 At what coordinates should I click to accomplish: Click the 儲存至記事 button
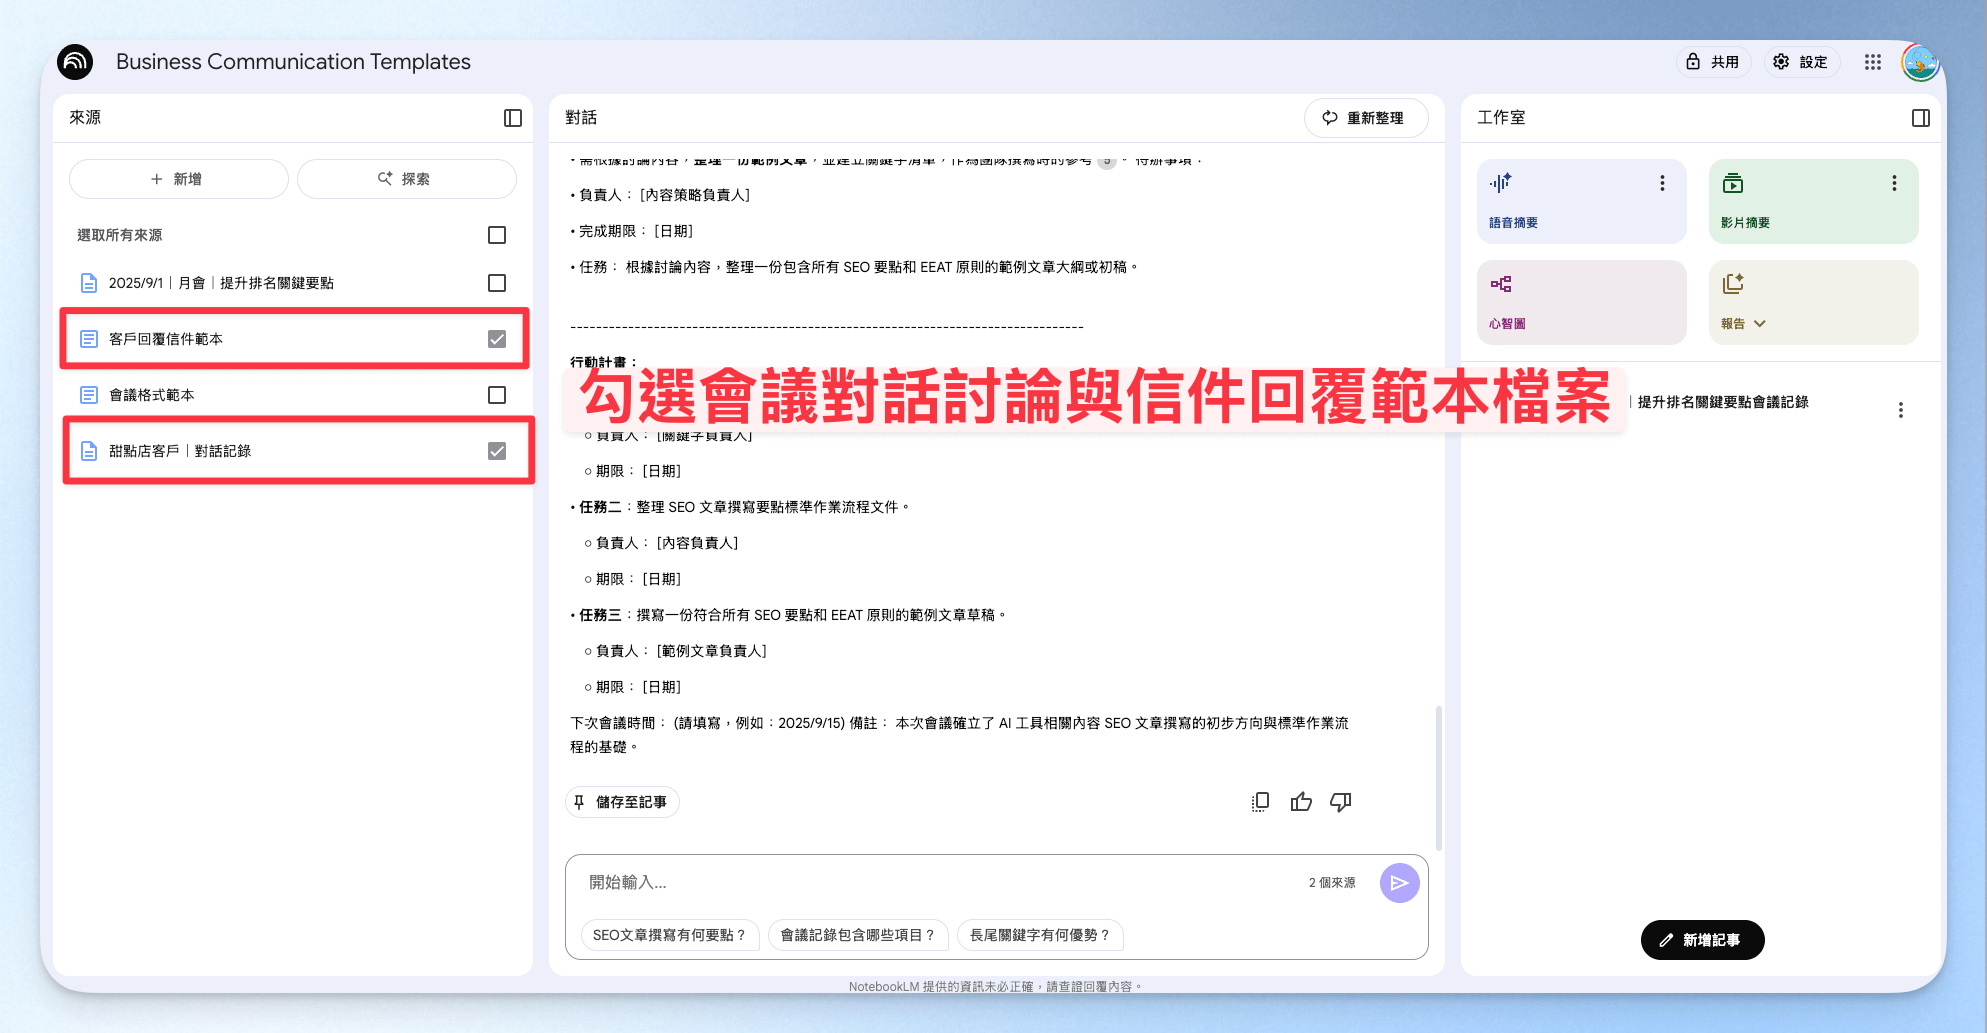(x=622, y=802)
